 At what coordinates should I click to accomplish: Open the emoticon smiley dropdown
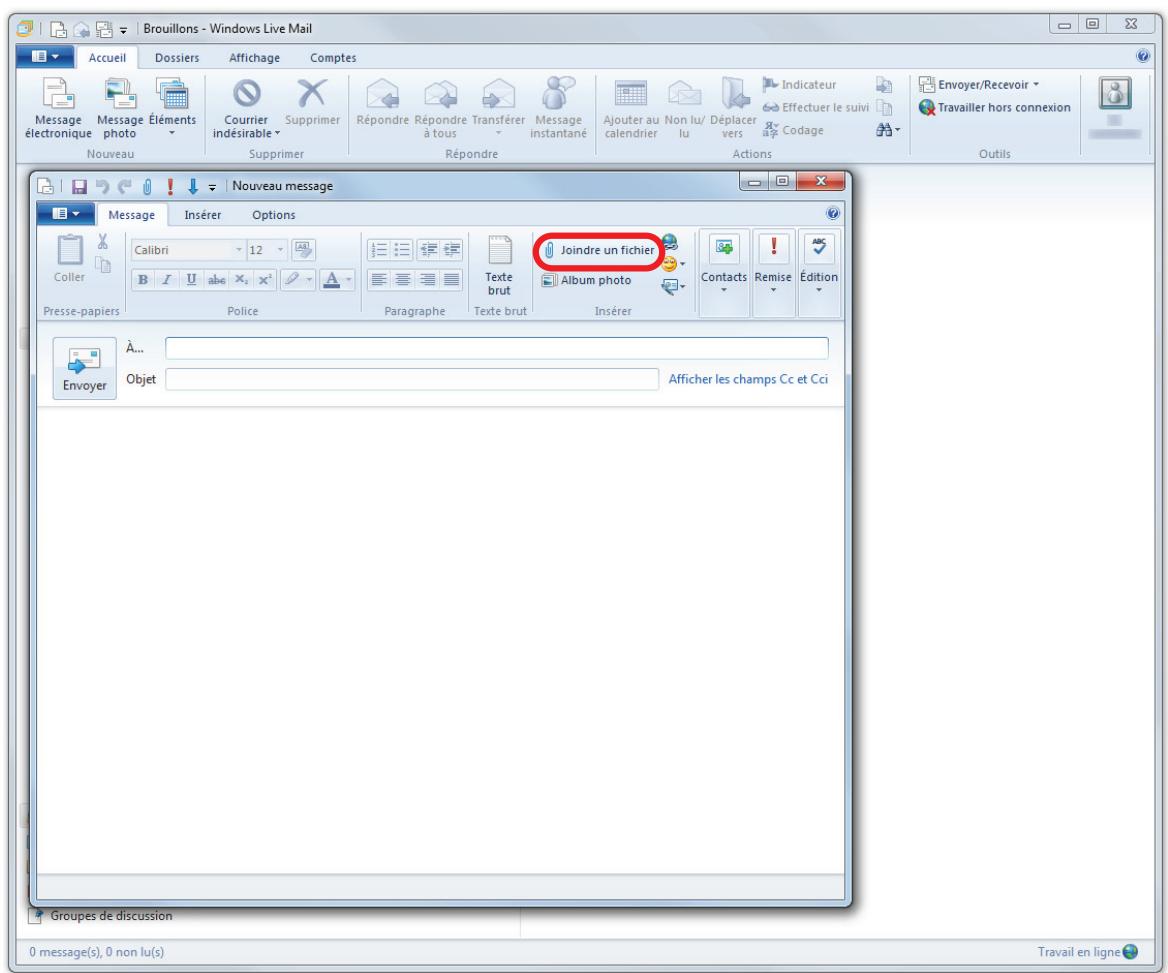pyautogui.click(x=673, y=264)
